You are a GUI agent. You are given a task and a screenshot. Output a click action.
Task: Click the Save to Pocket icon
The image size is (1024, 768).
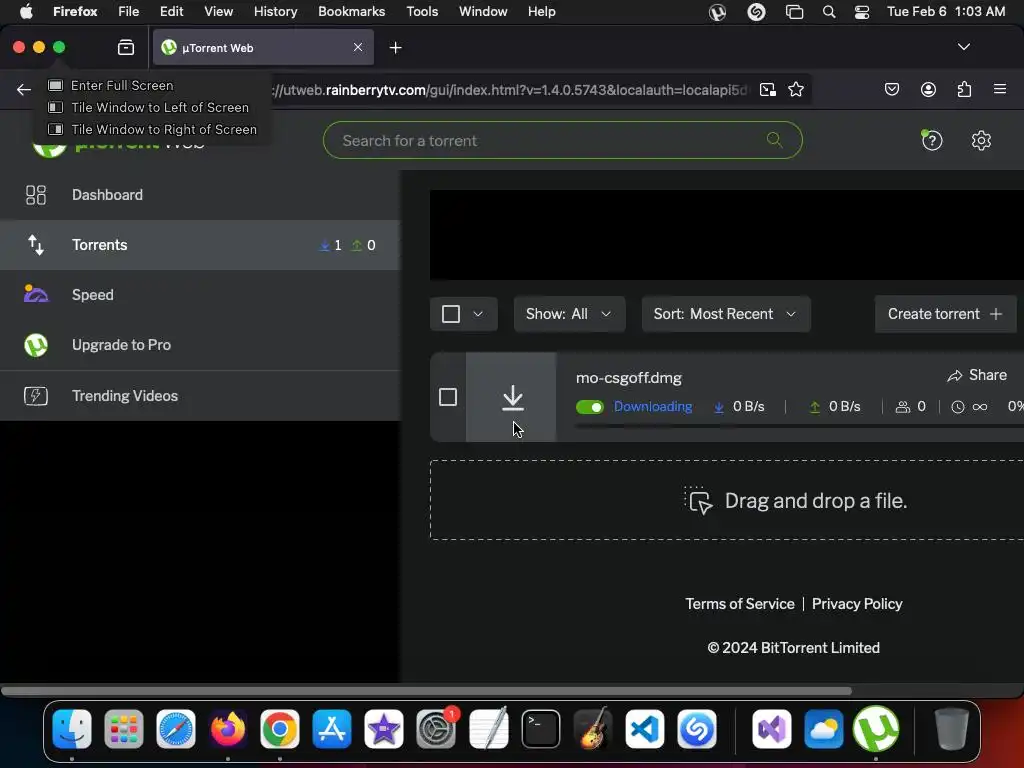coord(891,89)
